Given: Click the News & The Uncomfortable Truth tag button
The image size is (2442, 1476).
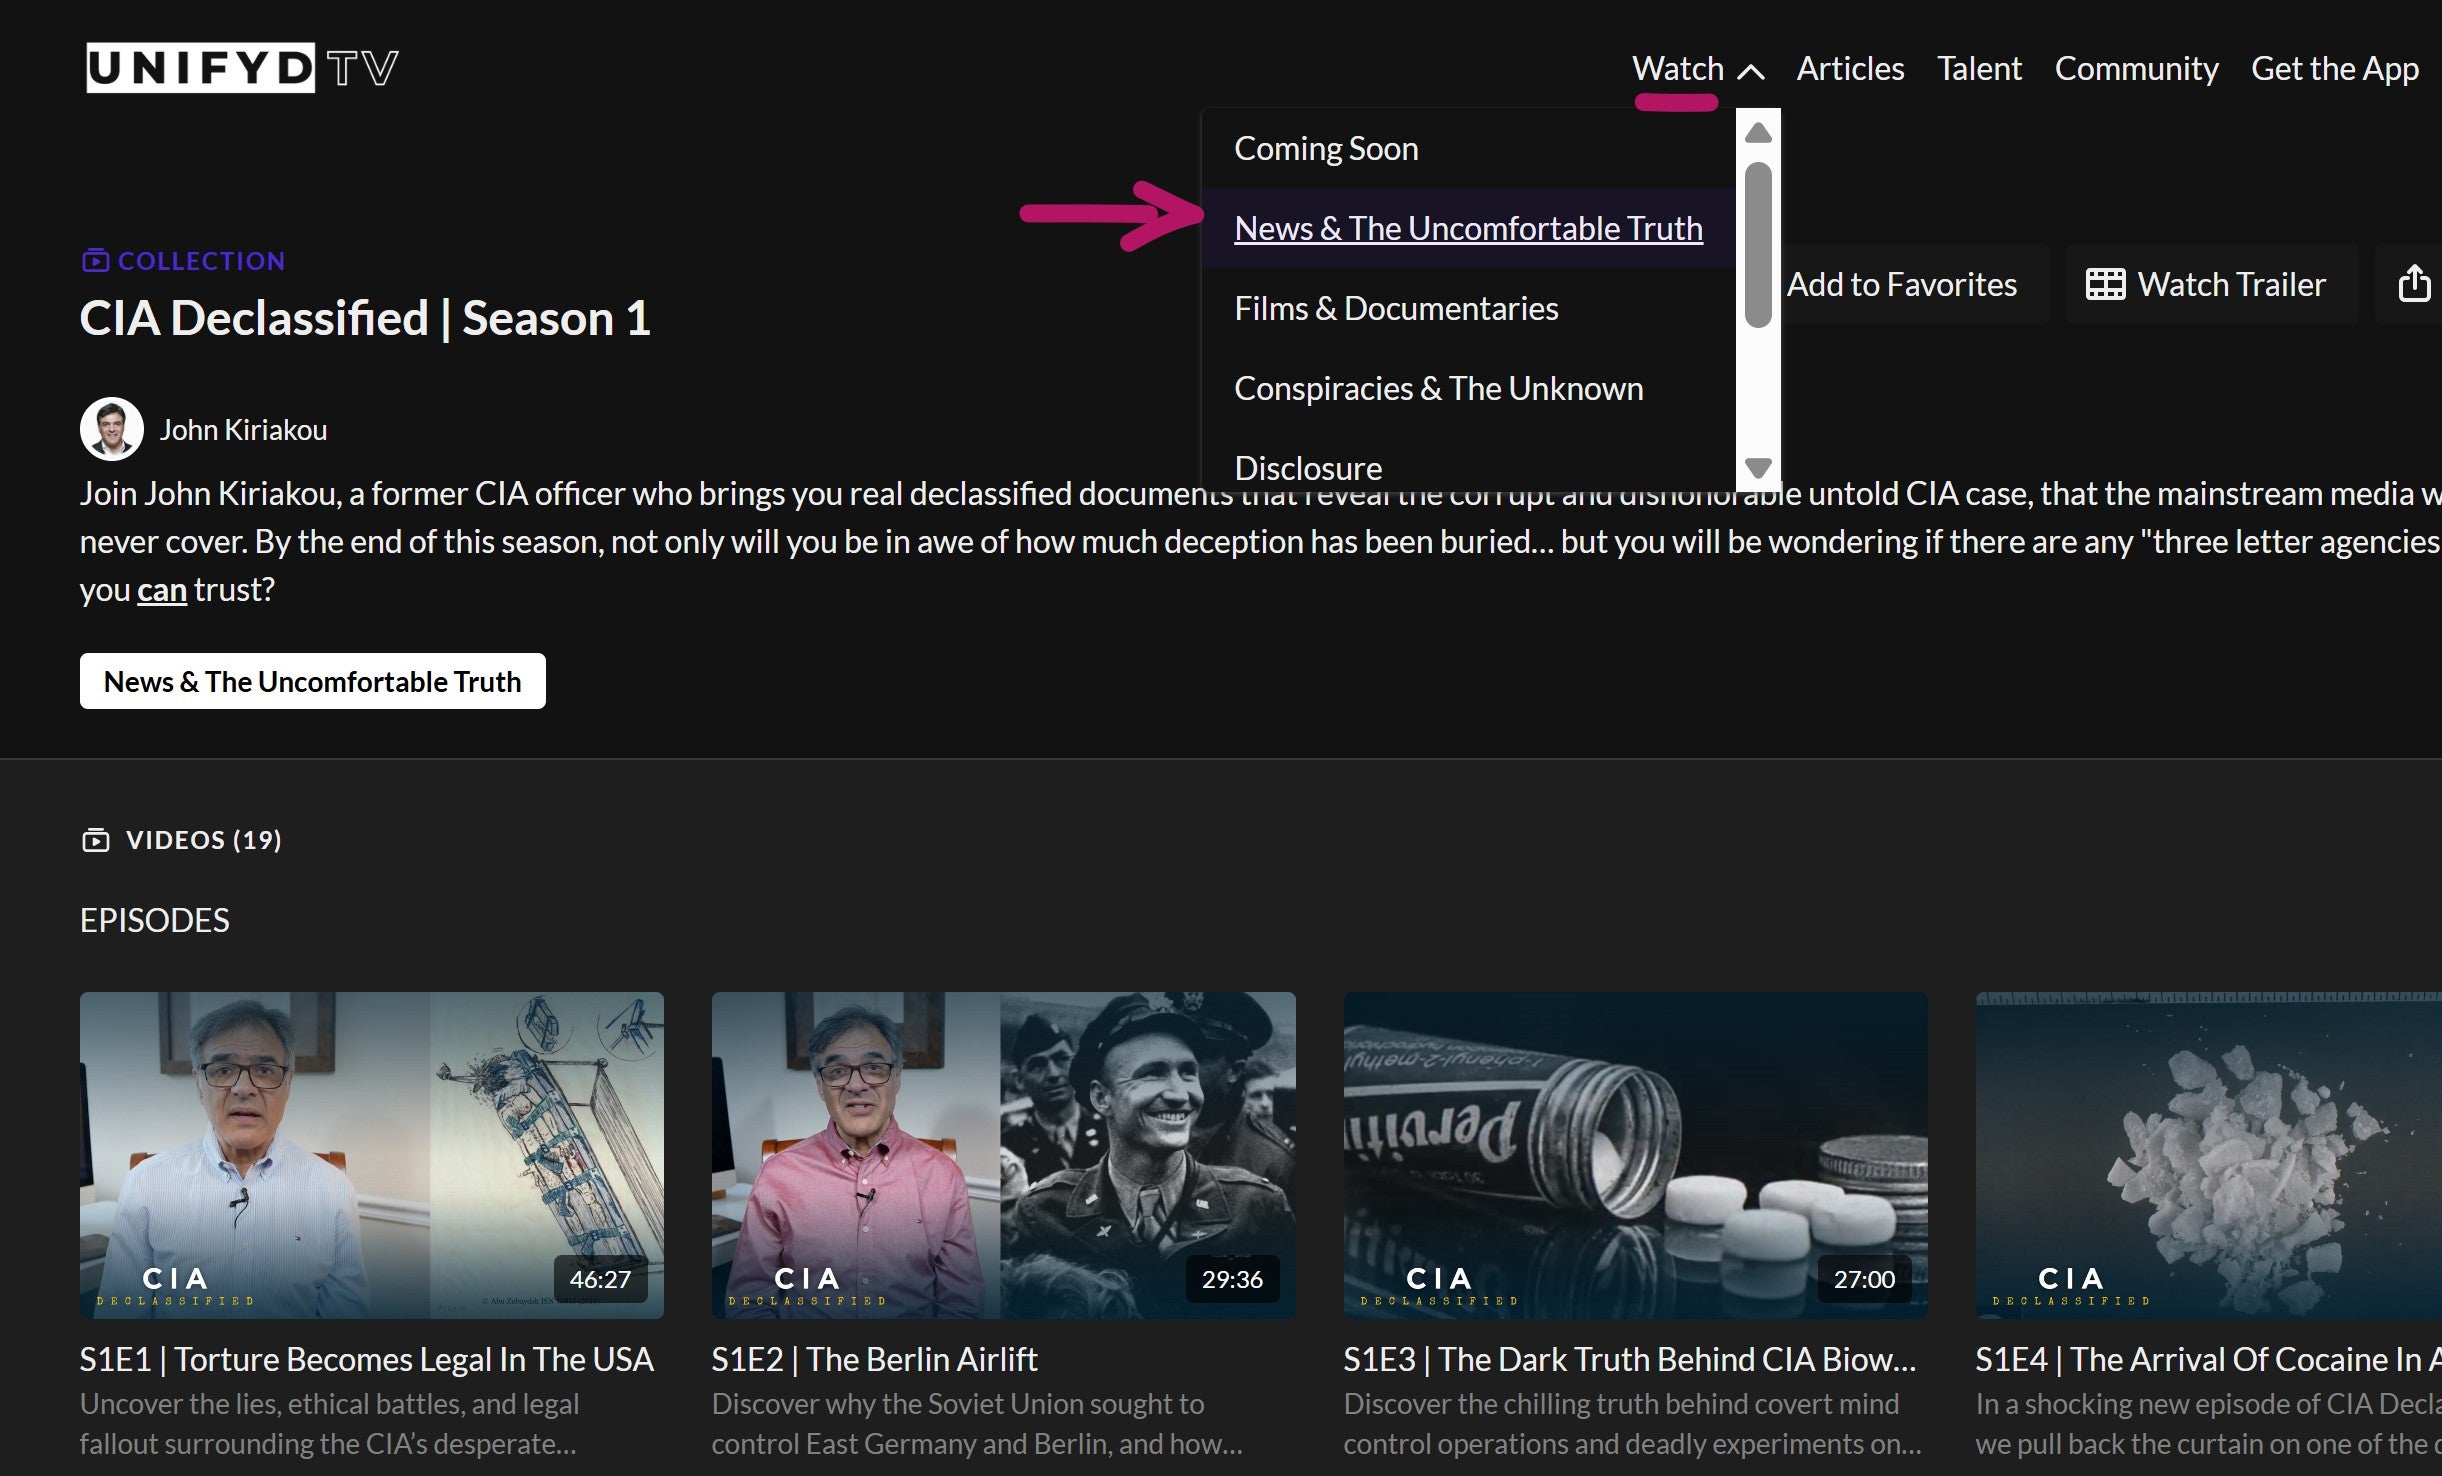Looking at the screenshot, I should [x=313, y=681].
